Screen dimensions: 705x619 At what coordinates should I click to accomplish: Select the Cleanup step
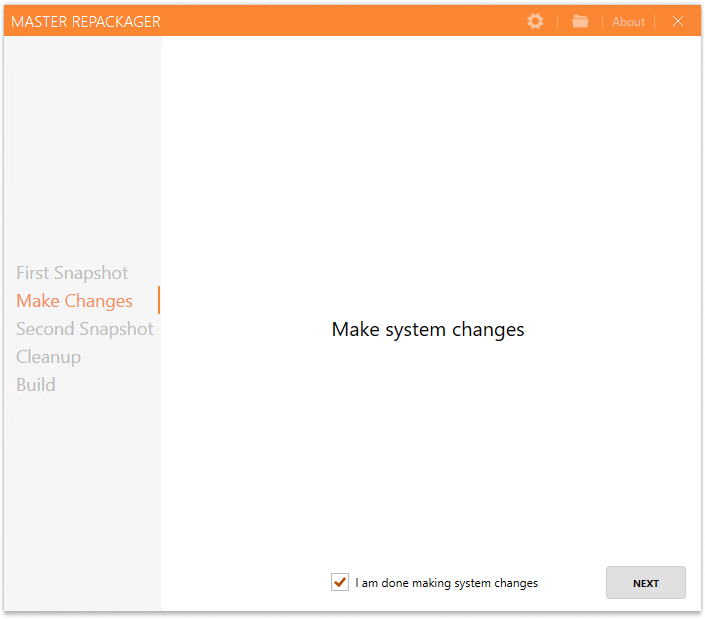pyautogui.click(x=49, y=357)
